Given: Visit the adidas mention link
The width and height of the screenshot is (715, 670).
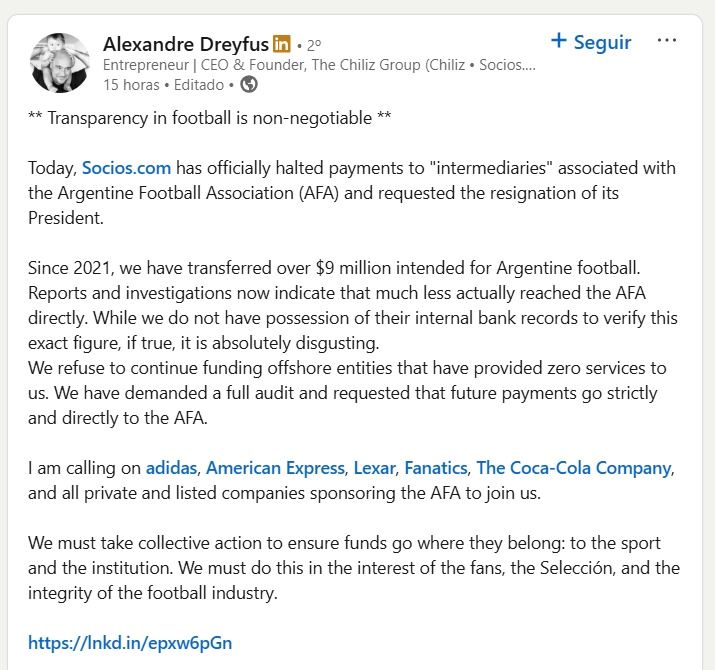Looking at the screenshot, I should pyautogui.click(x=171, y=468).
